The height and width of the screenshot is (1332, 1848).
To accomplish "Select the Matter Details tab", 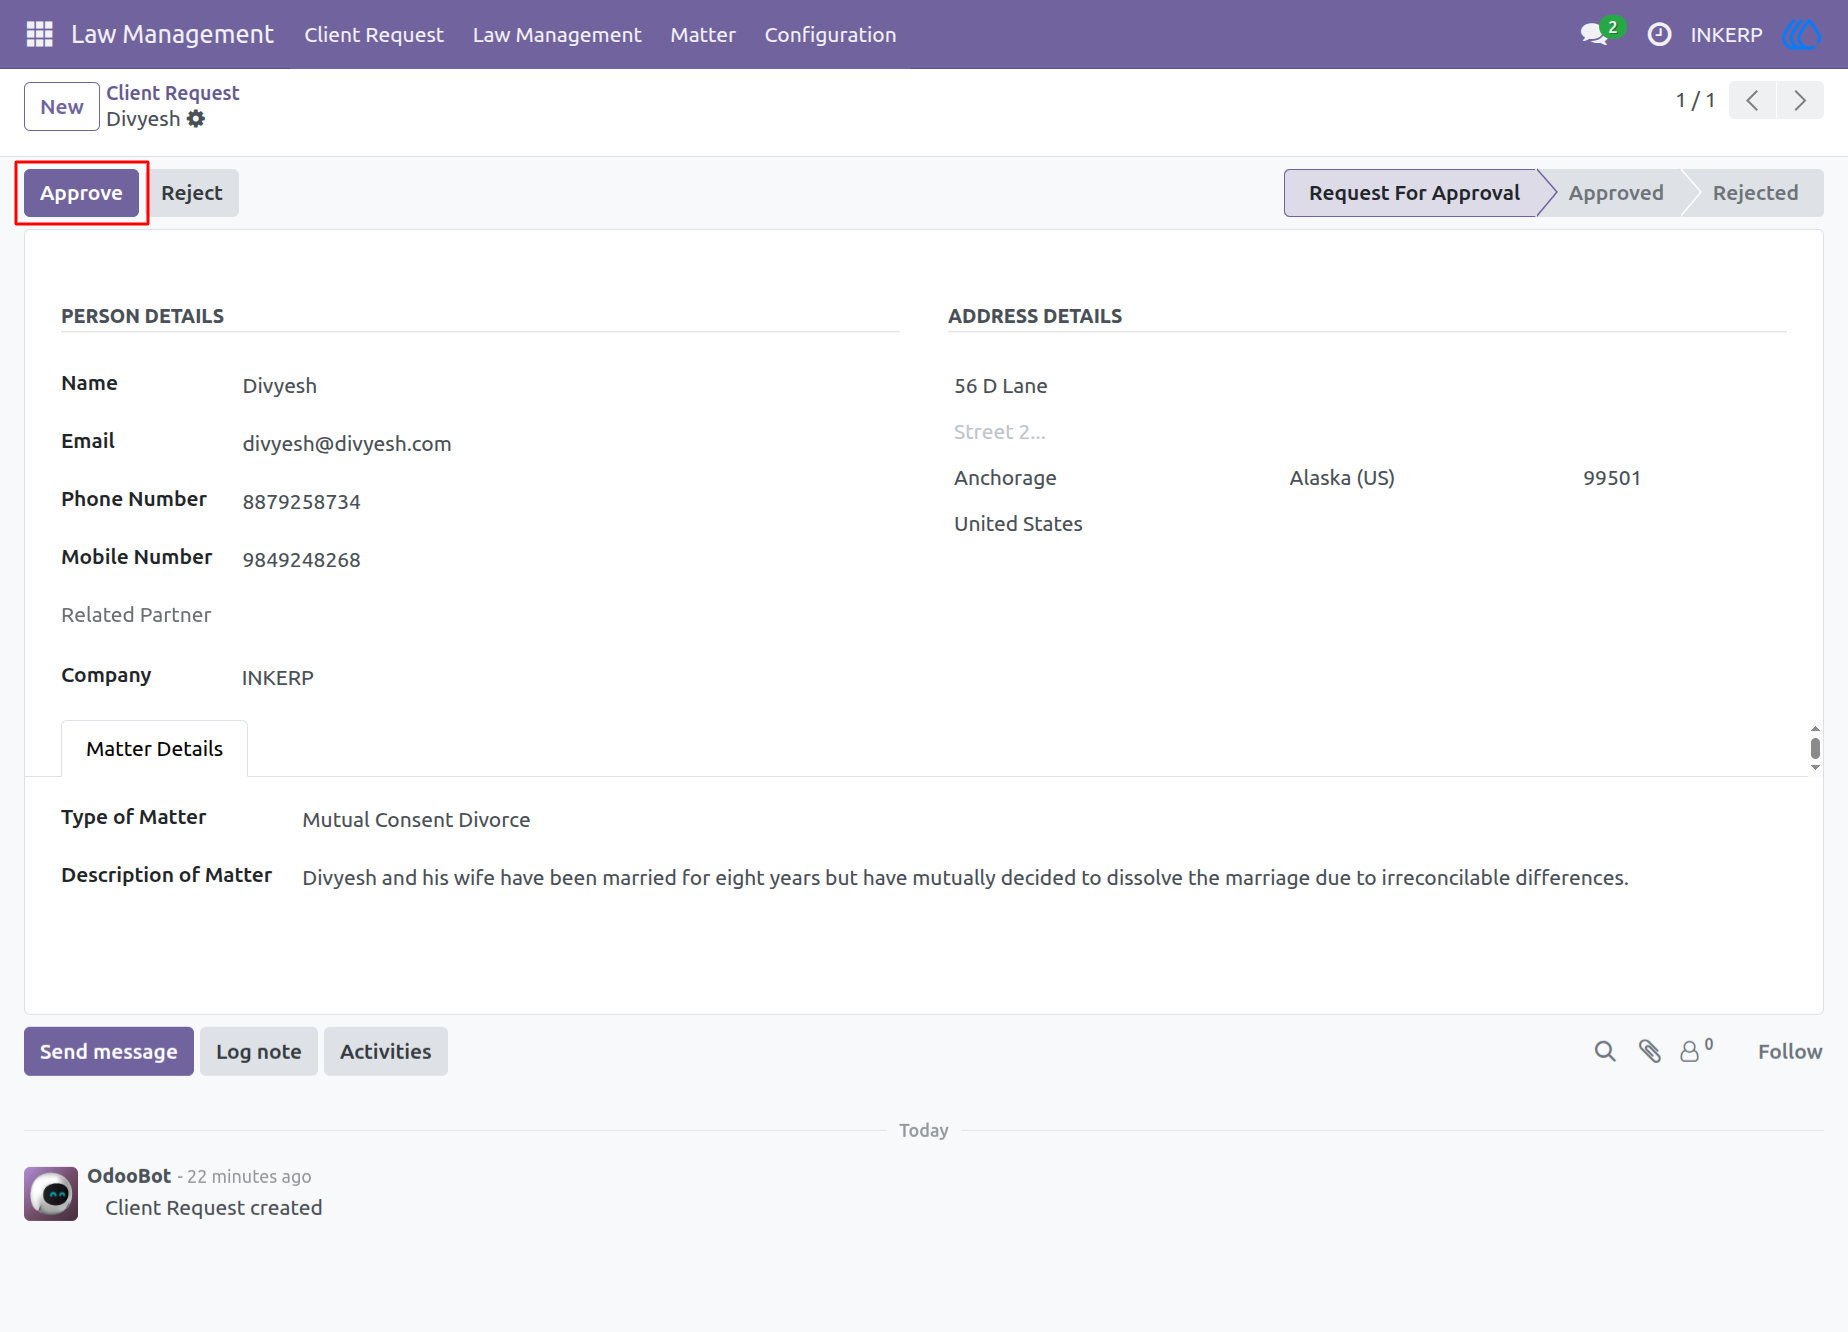I will pyautogui.click(x=154, y=748).
